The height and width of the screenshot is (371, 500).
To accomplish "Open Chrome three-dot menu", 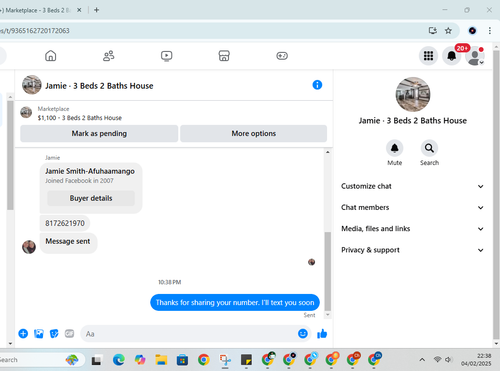I will (490, 31).
